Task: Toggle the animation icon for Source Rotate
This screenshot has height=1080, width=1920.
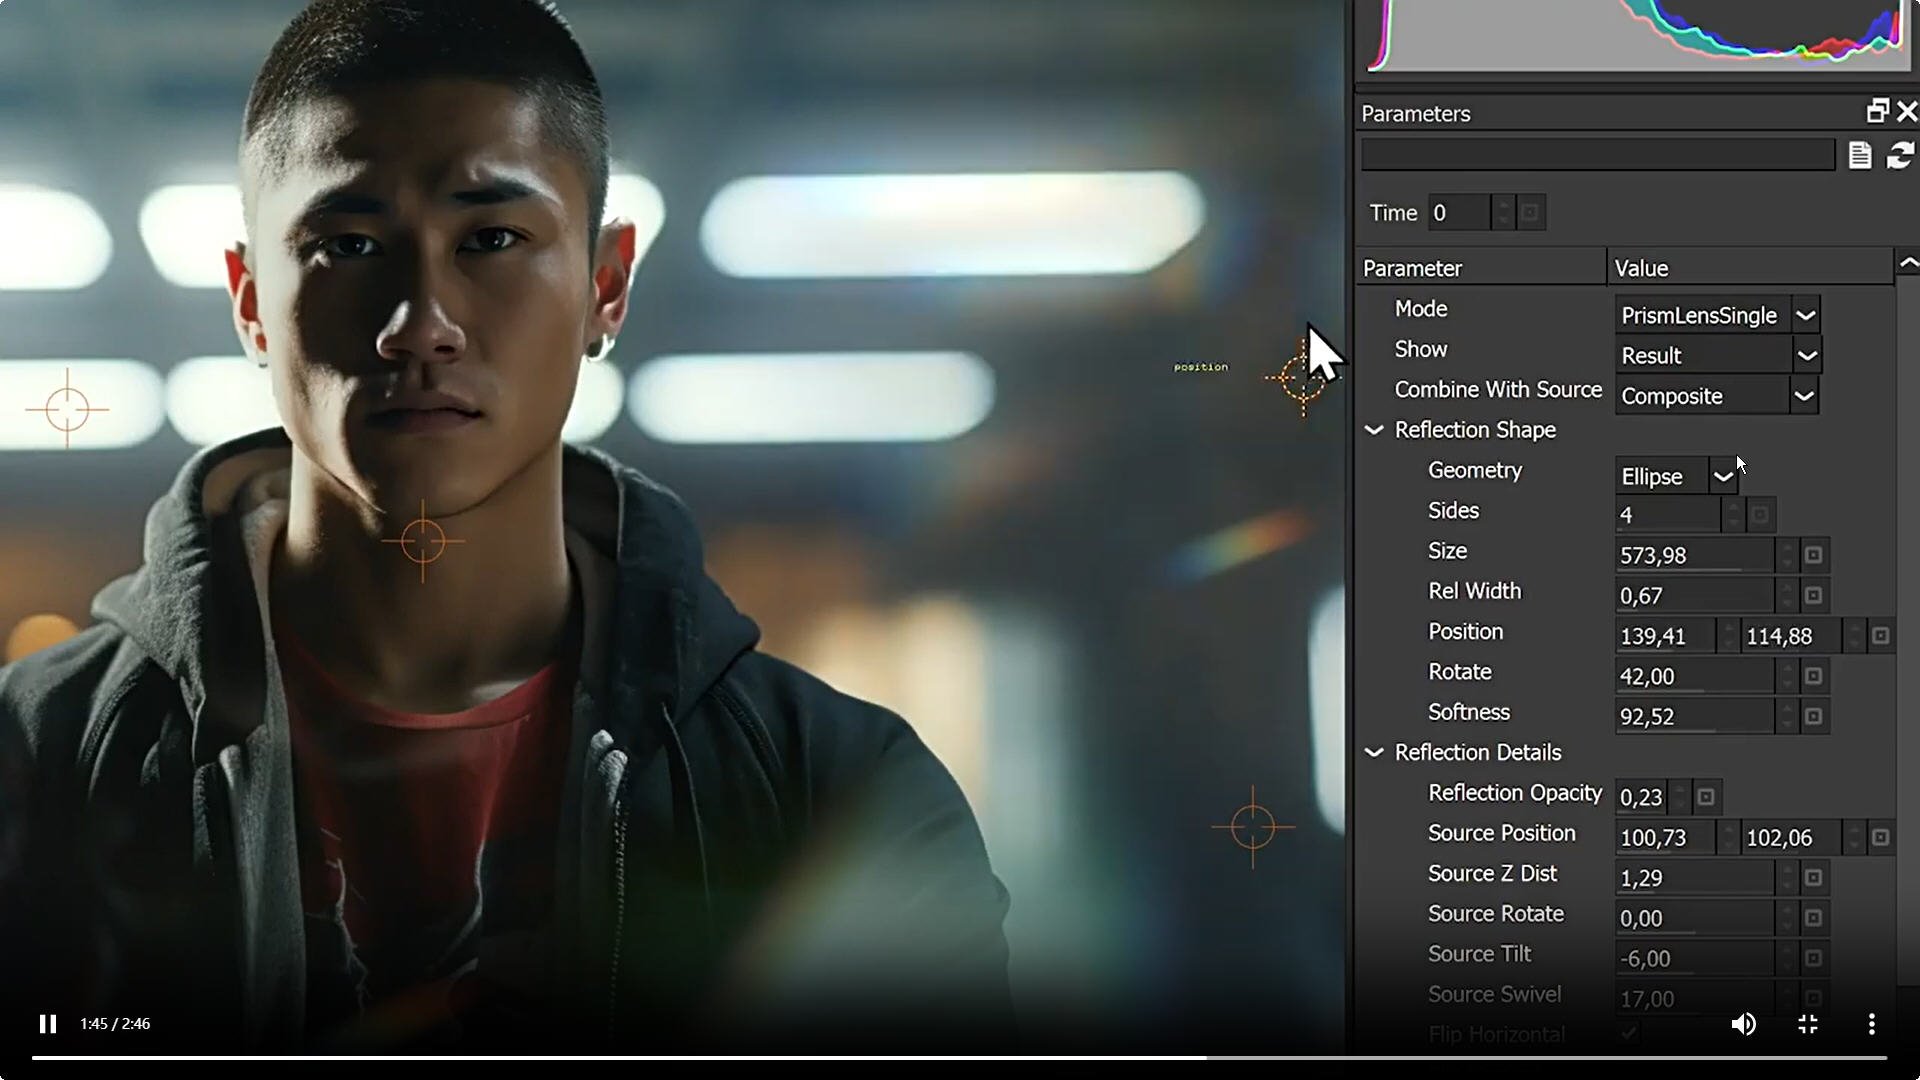Action: click(x=1813, y=918)
